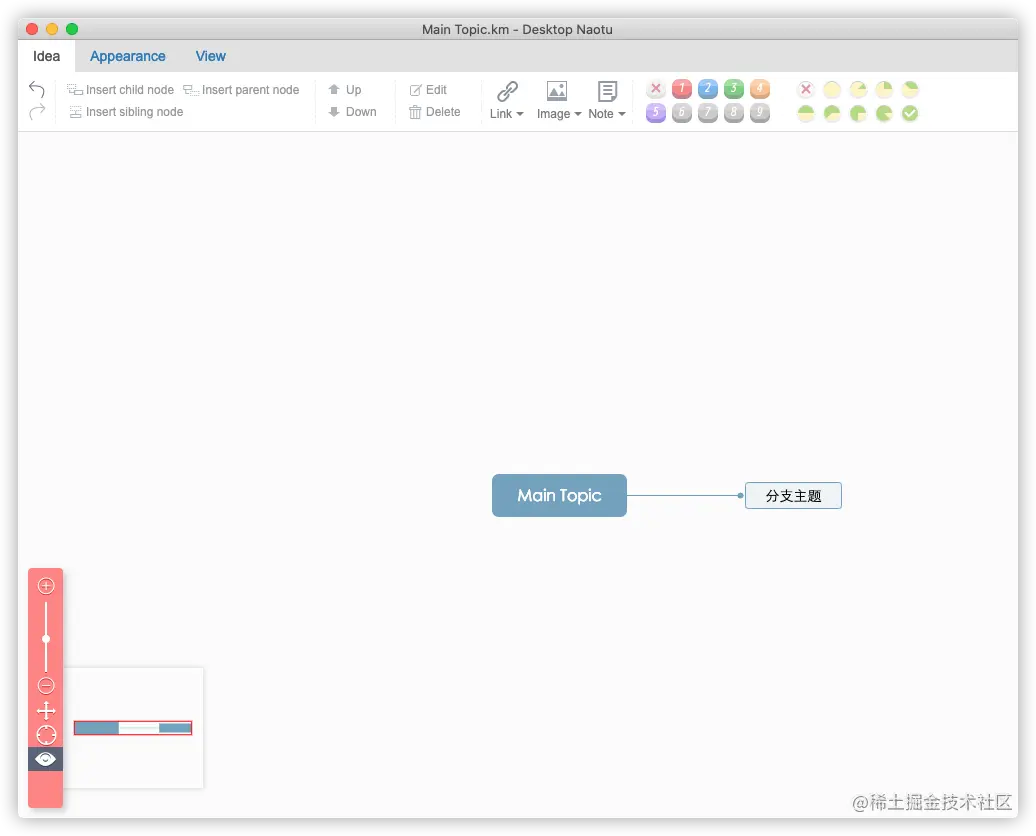1036x836 pixels.
Task: Set priority 9 gray icon
Action: (760, 112)
